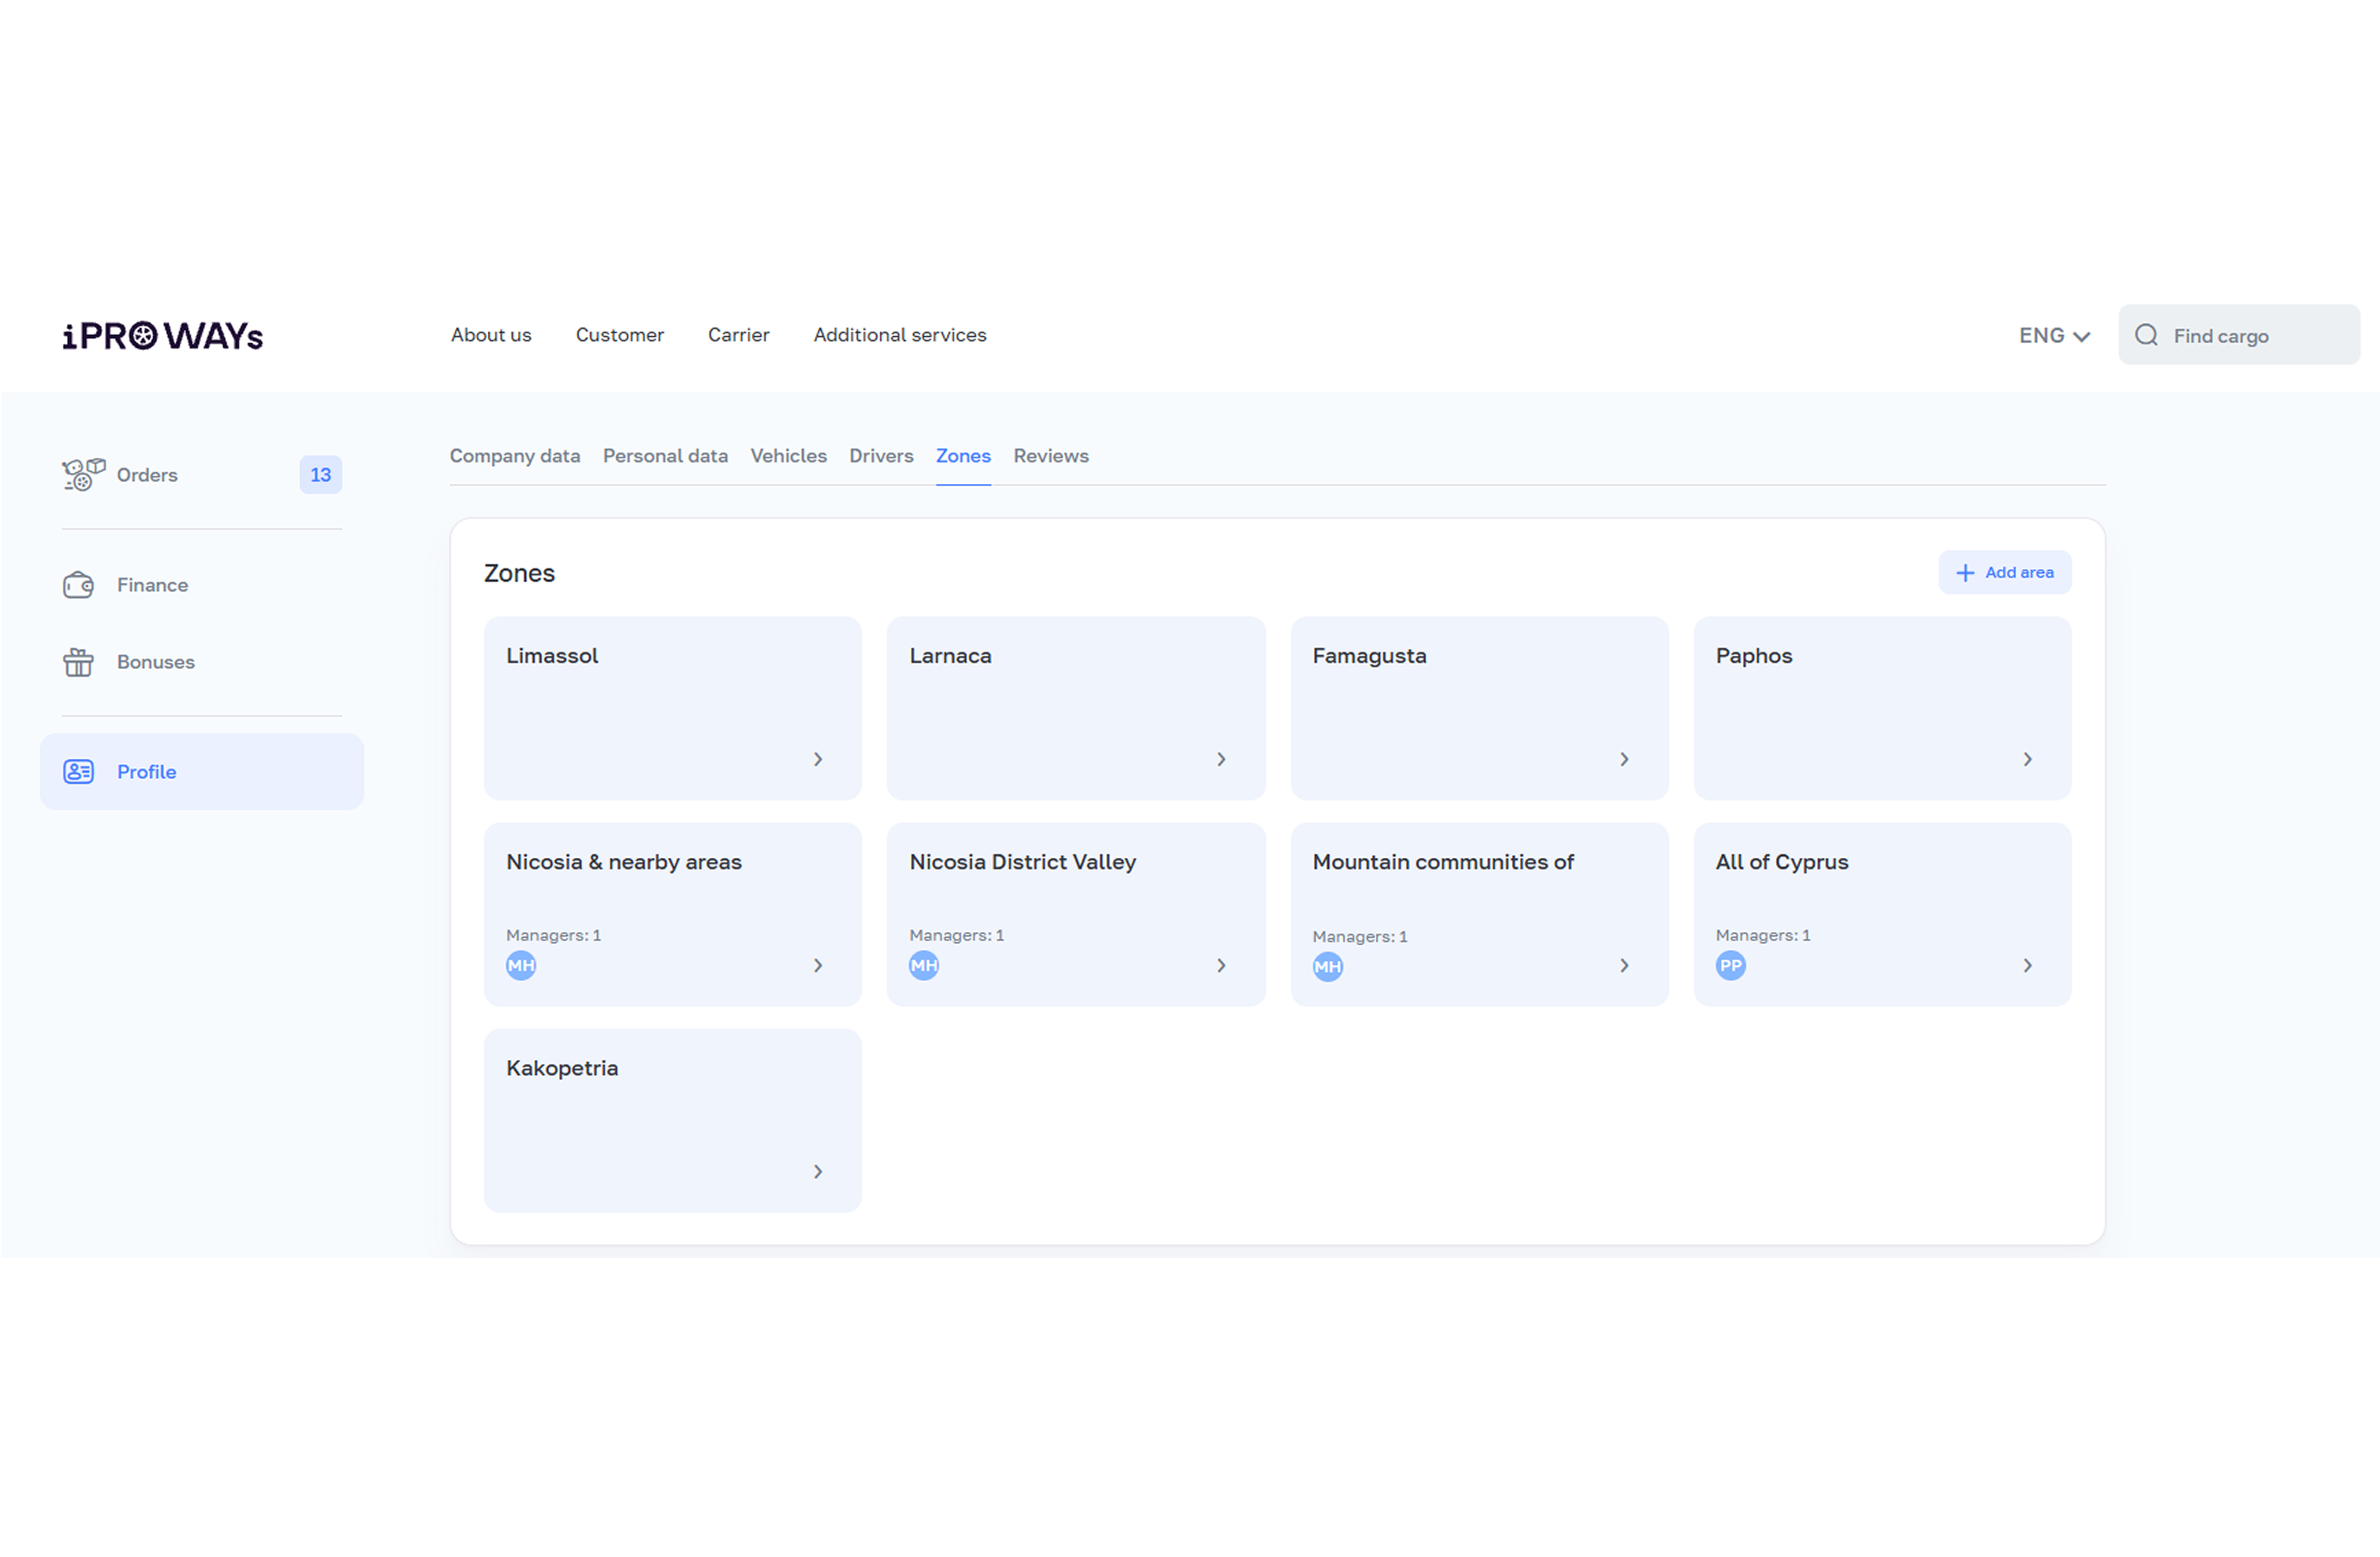Select the Zones tab

(x=963, y=456)
